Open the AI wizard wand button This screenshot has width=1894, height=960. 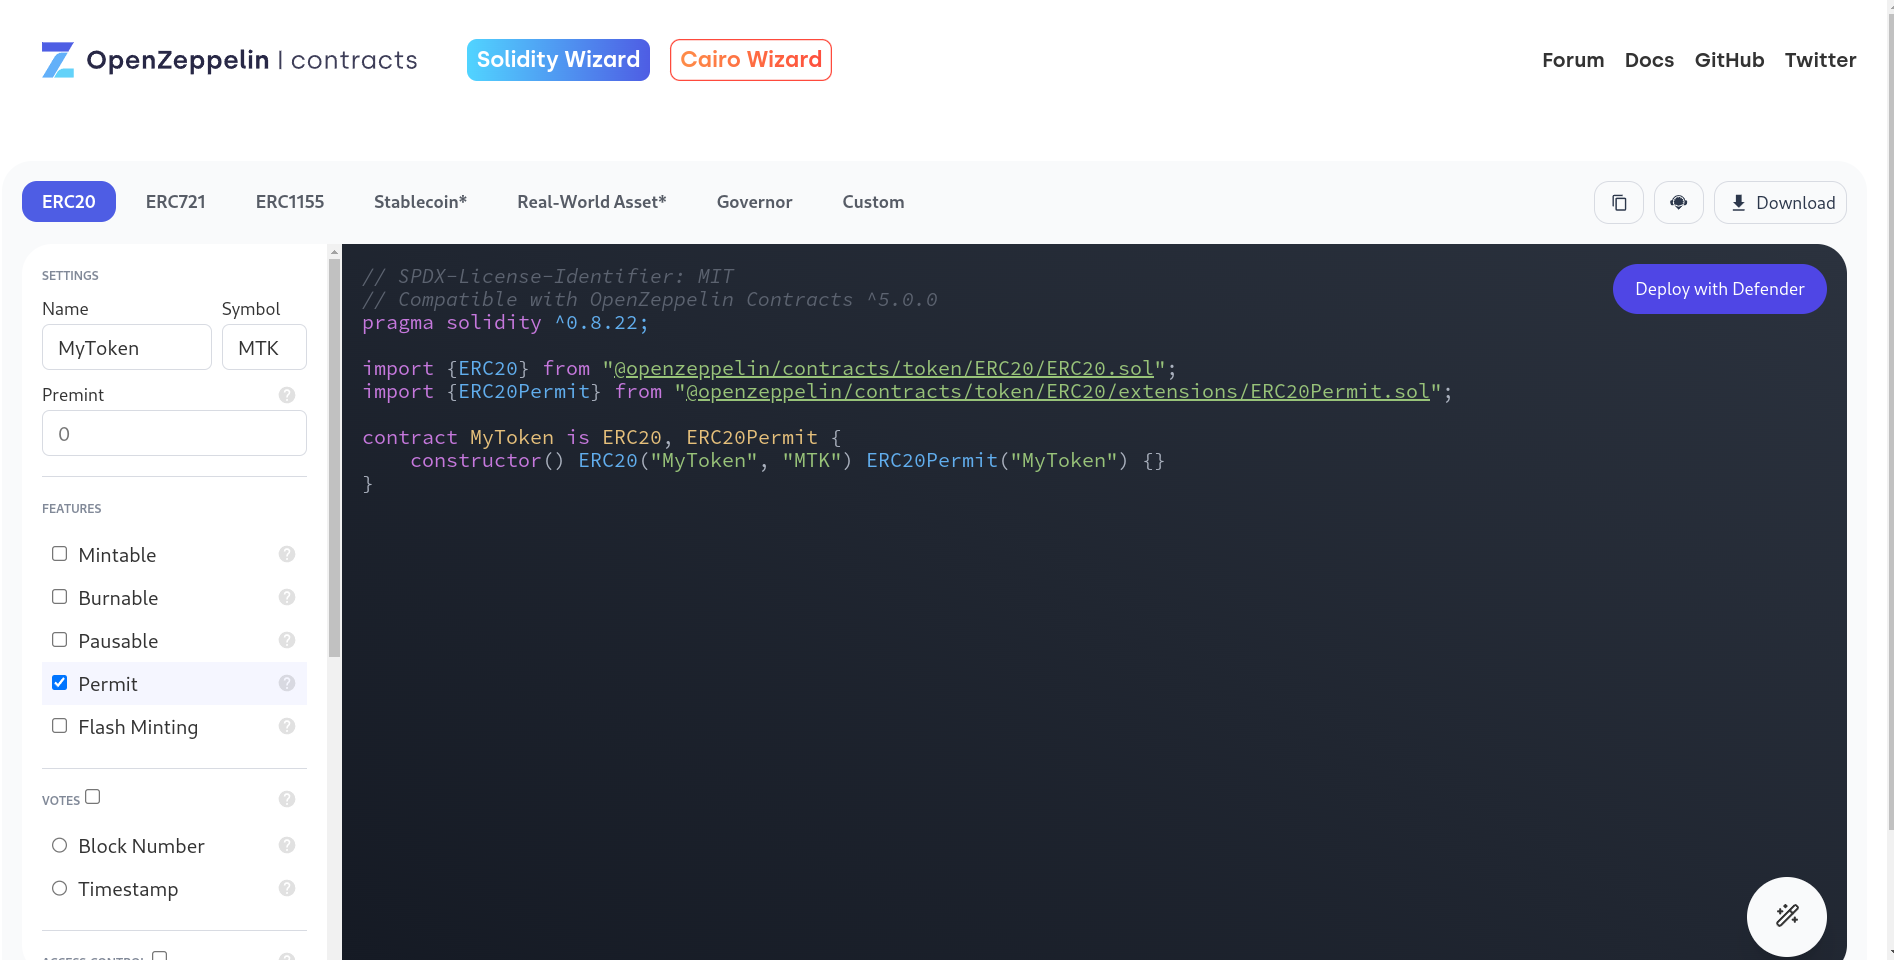(x=1786, y=916)
